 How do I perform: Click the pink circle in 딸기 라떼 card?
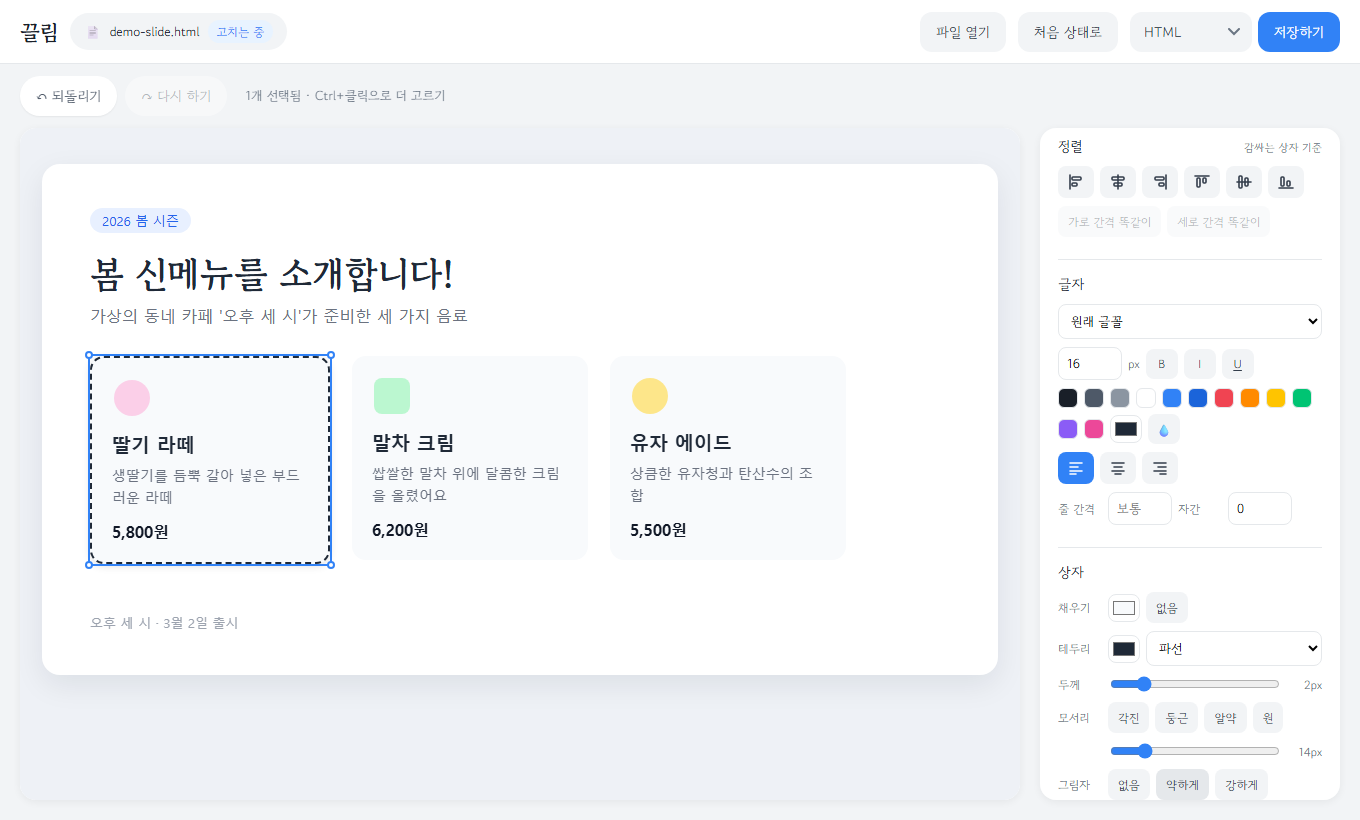(132, 398)
